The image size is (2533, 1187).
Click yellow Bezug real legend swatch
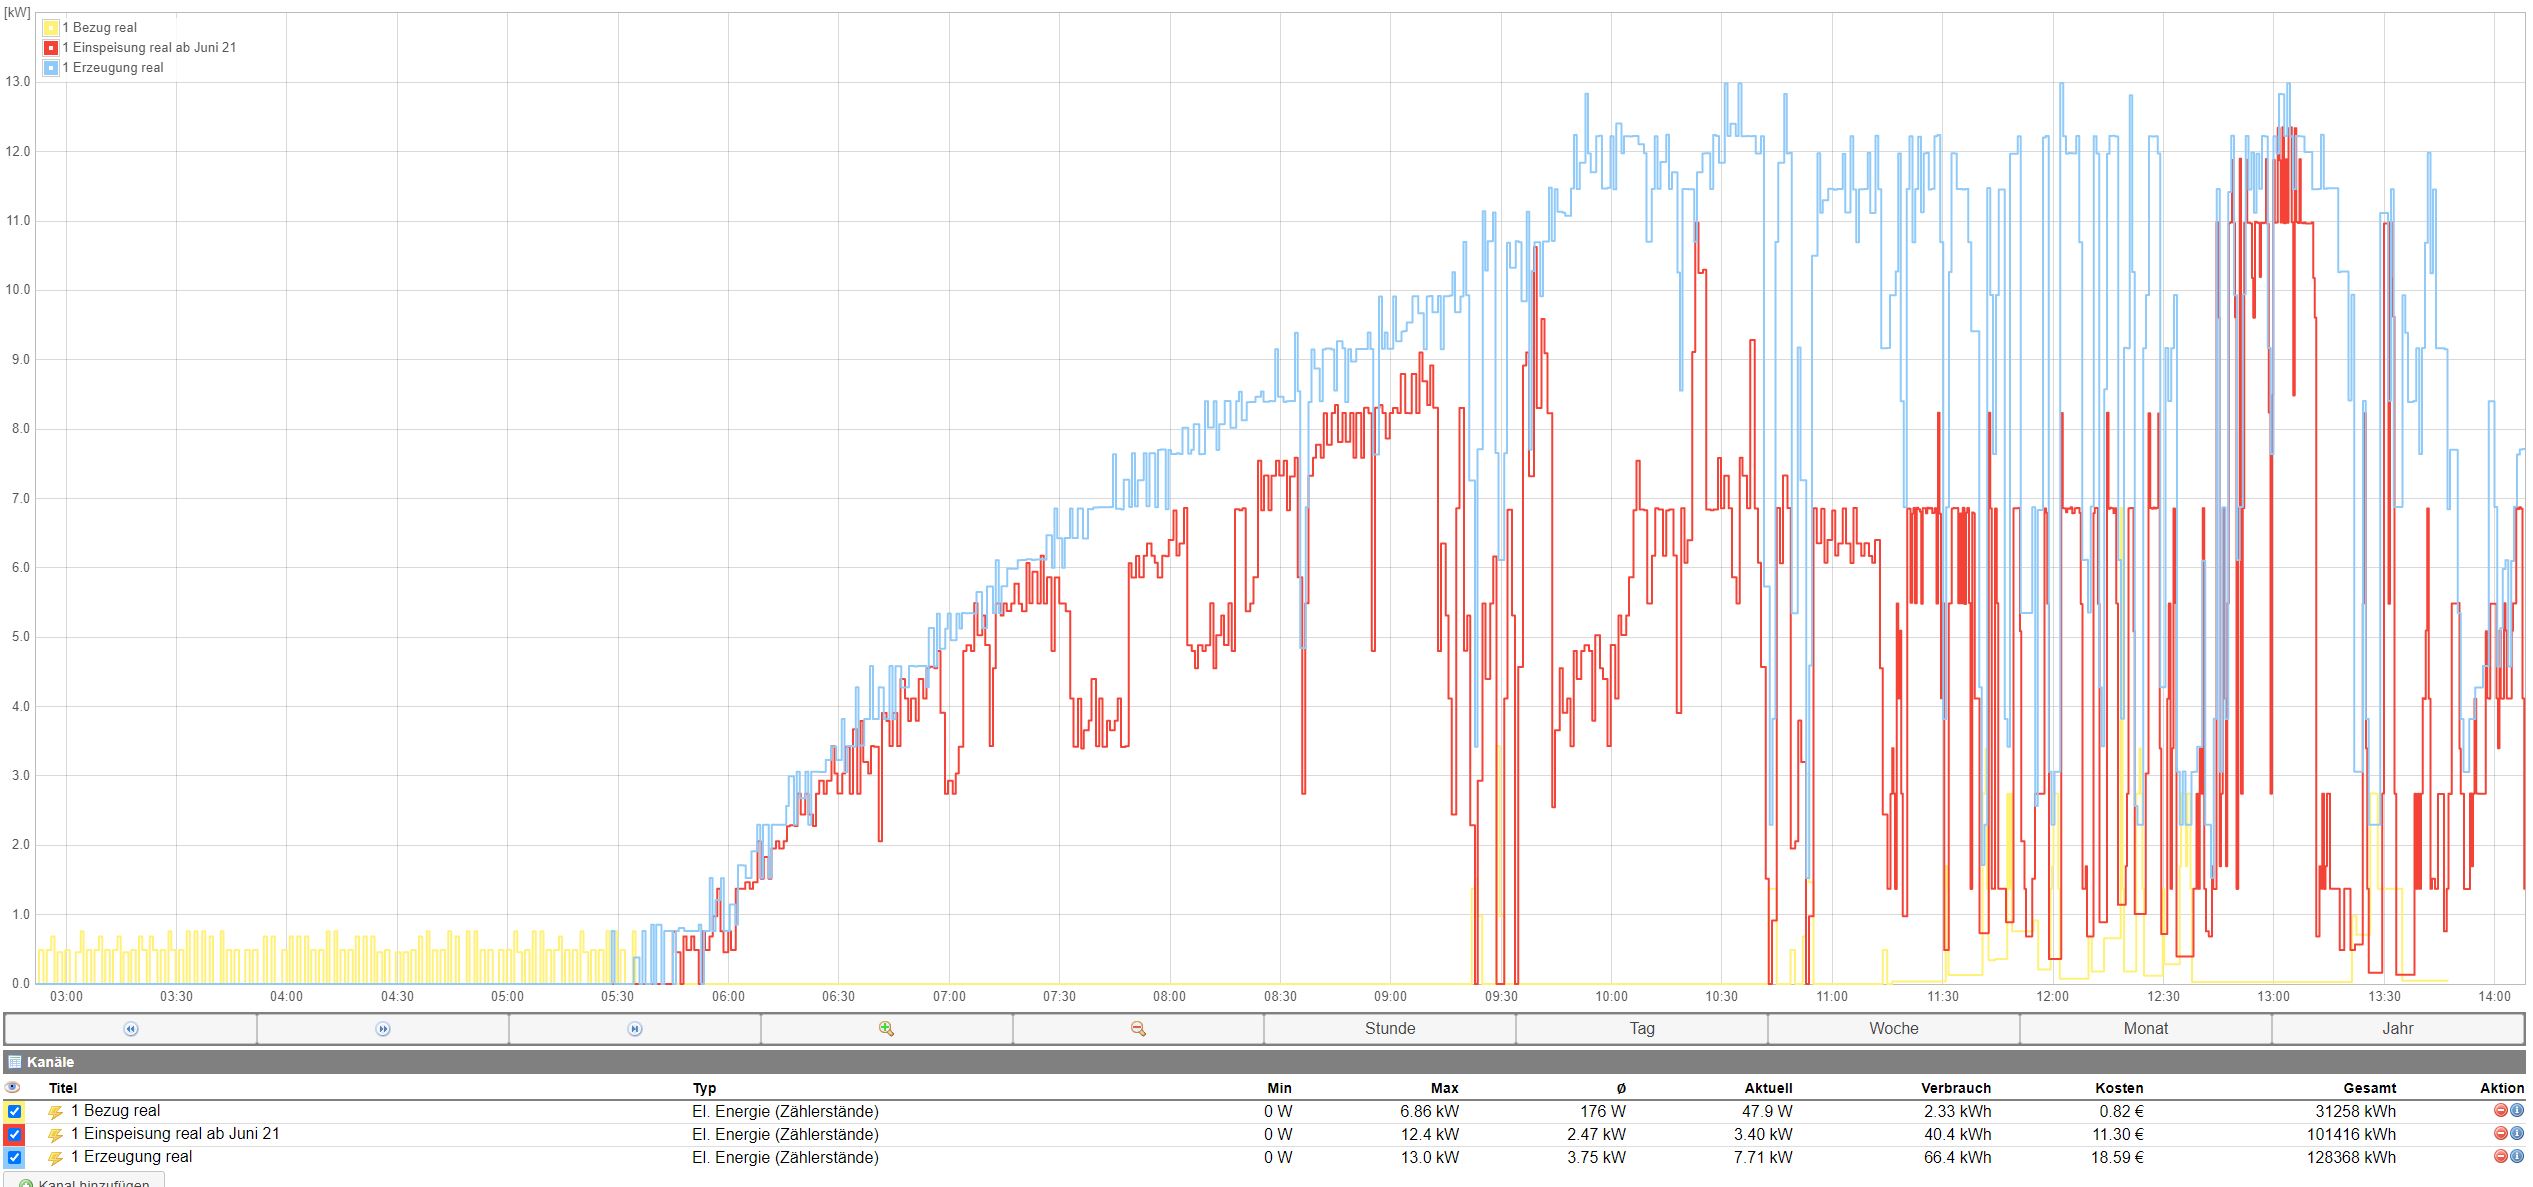click(x=51, y=28)
